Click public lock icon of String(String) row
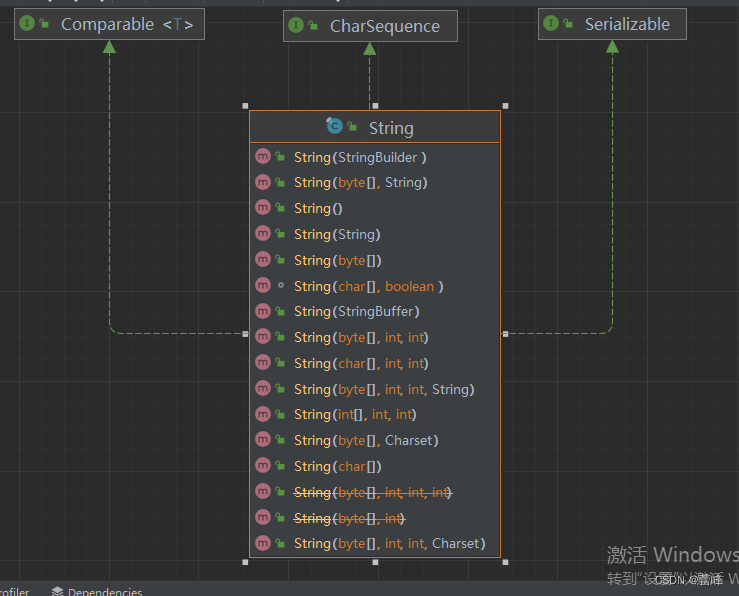The width and height of the screenshot is (739, 596). [280, 233]
